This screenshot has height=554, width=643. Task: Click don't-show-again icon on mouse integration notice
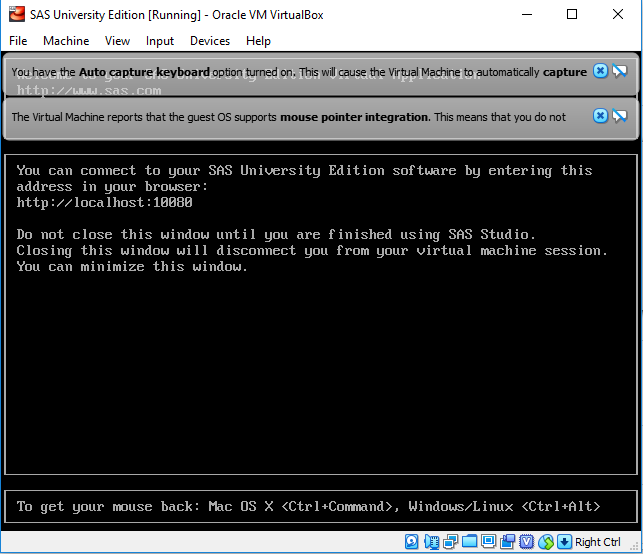620,116
